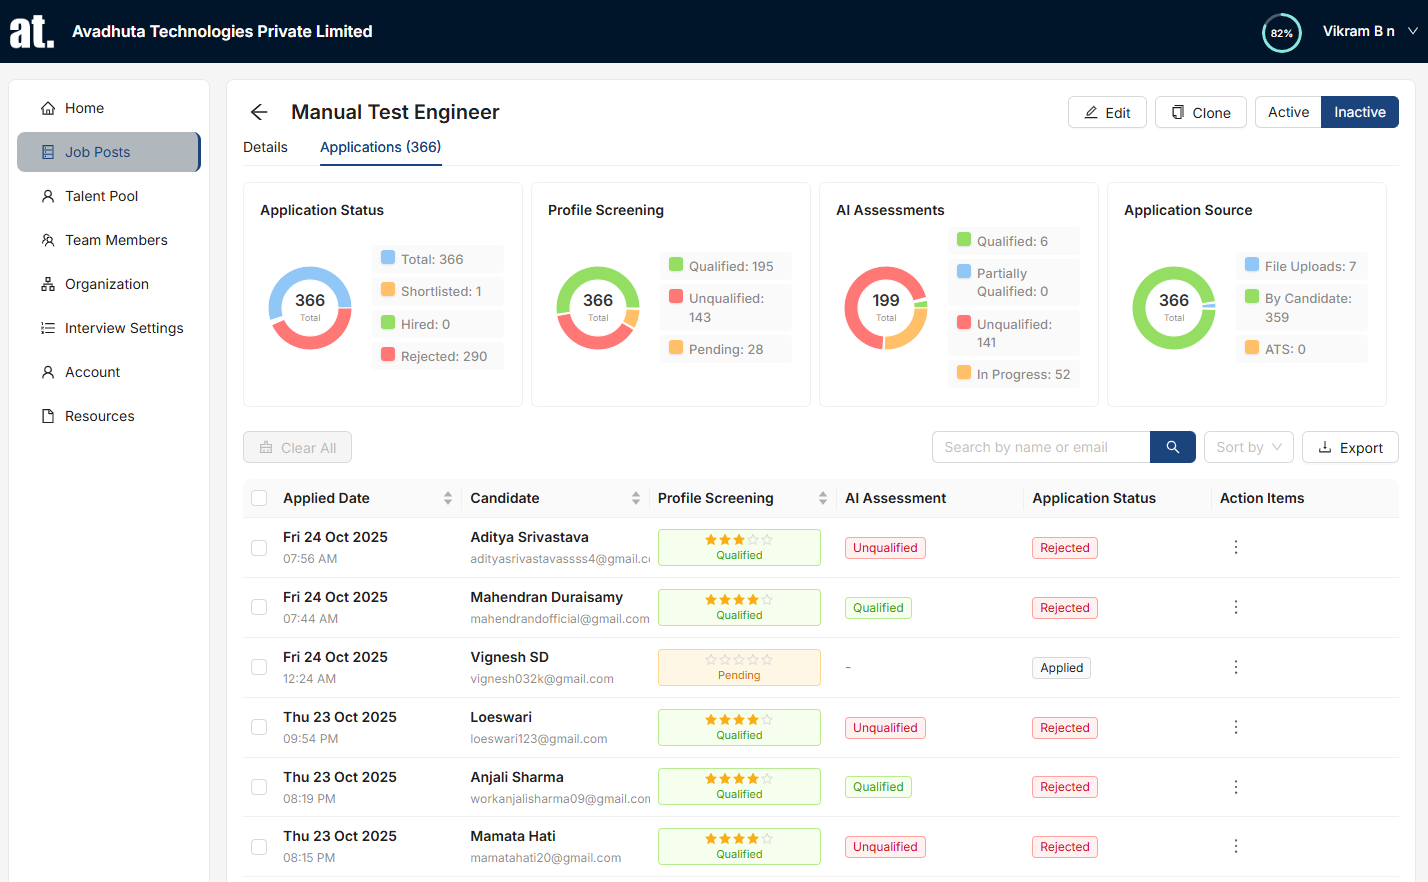
Task: Open the Applications (366) tab
Action: click(x=380, y=147)
